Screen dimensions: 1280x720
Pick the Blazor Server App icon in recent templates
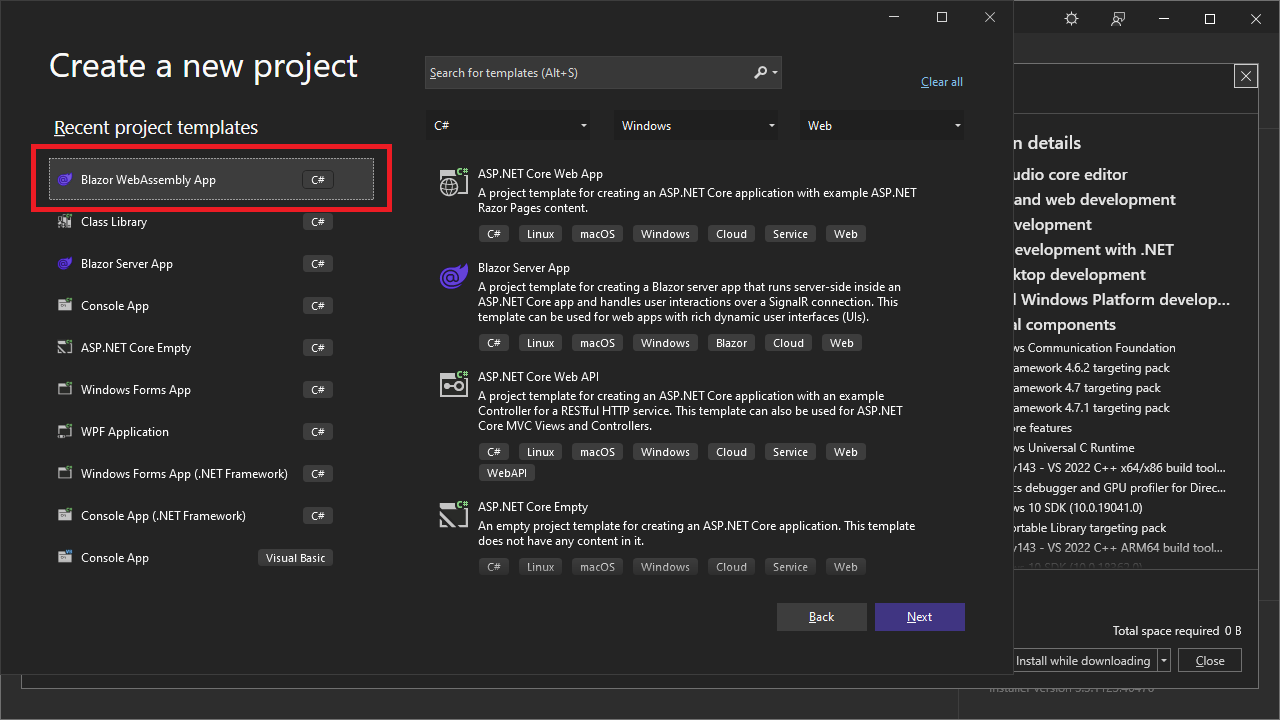65,264
